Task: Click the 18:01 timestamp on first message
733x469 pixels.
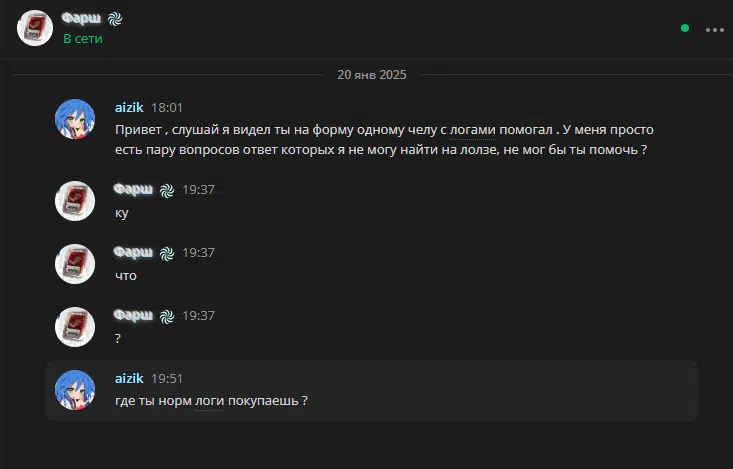Action: tap(167, 108)
